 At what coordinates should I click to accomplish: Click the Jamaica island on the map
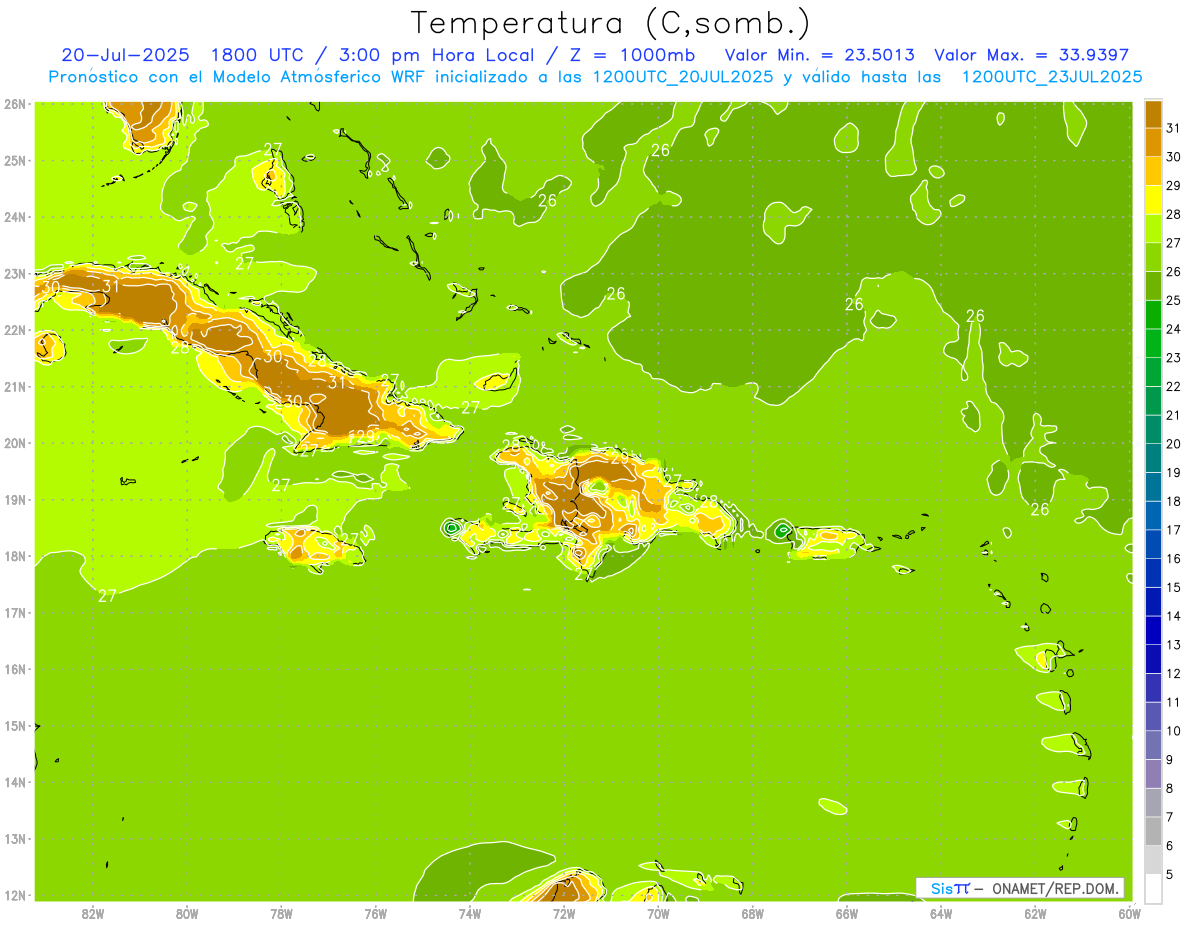(315, 546)
